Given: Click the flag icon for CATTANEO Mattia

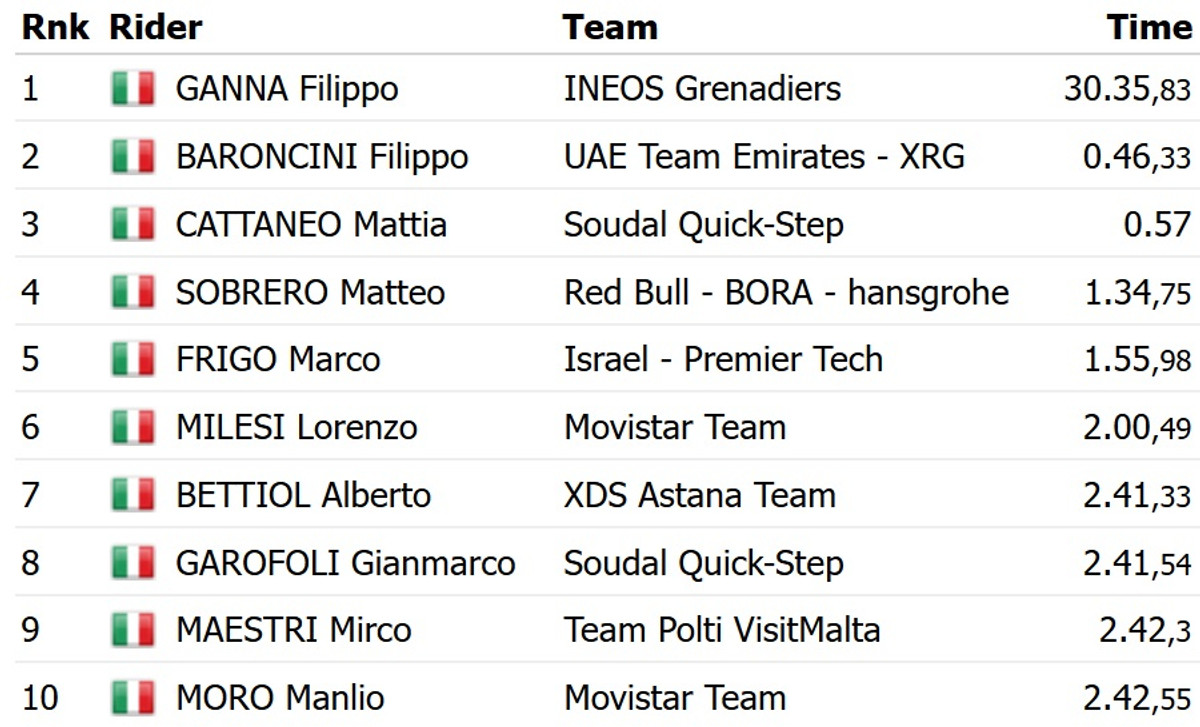Looking at the screenshot, I should pyautogui.click(x=133, y=224).
